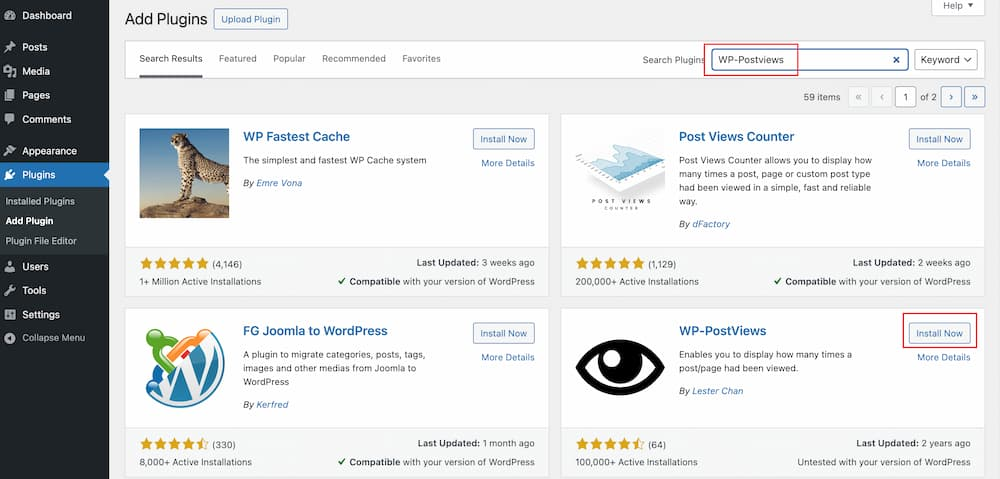Open author Lester Chan link
Screen dimensions: 1000x479
click(718, 391)
